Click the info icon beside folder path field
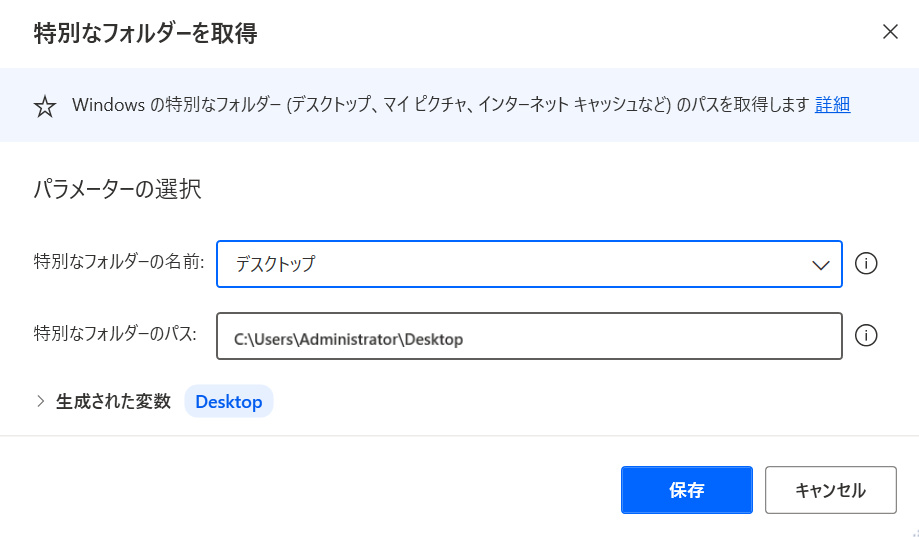 pyautogui.click(x=866, y=336)
